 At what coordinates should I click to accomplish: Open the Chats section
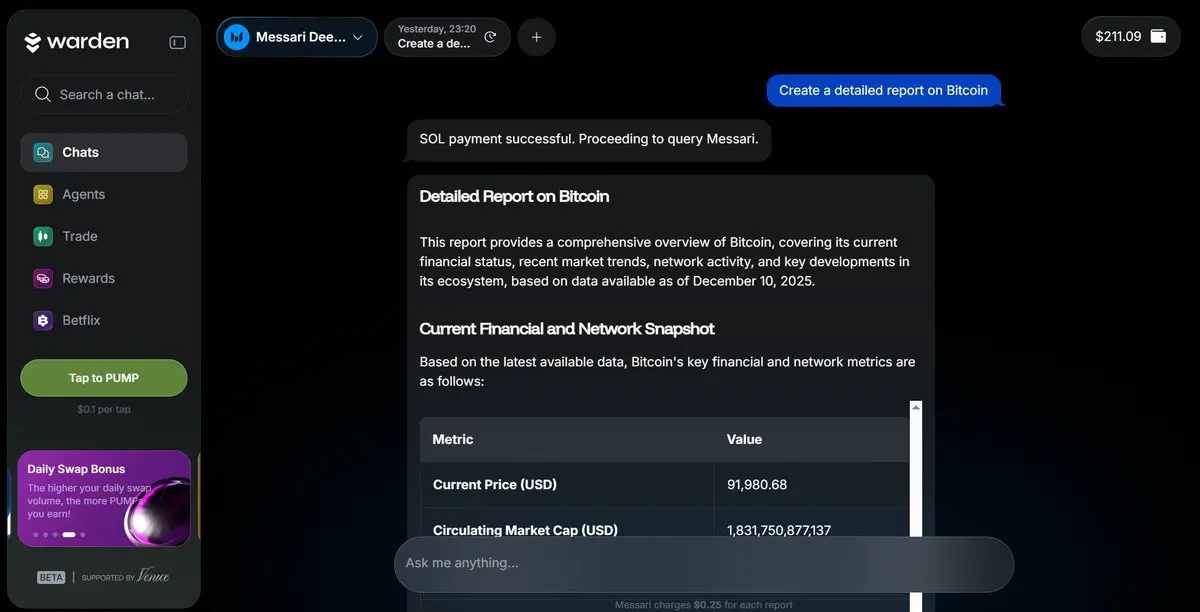coord(103,152)
